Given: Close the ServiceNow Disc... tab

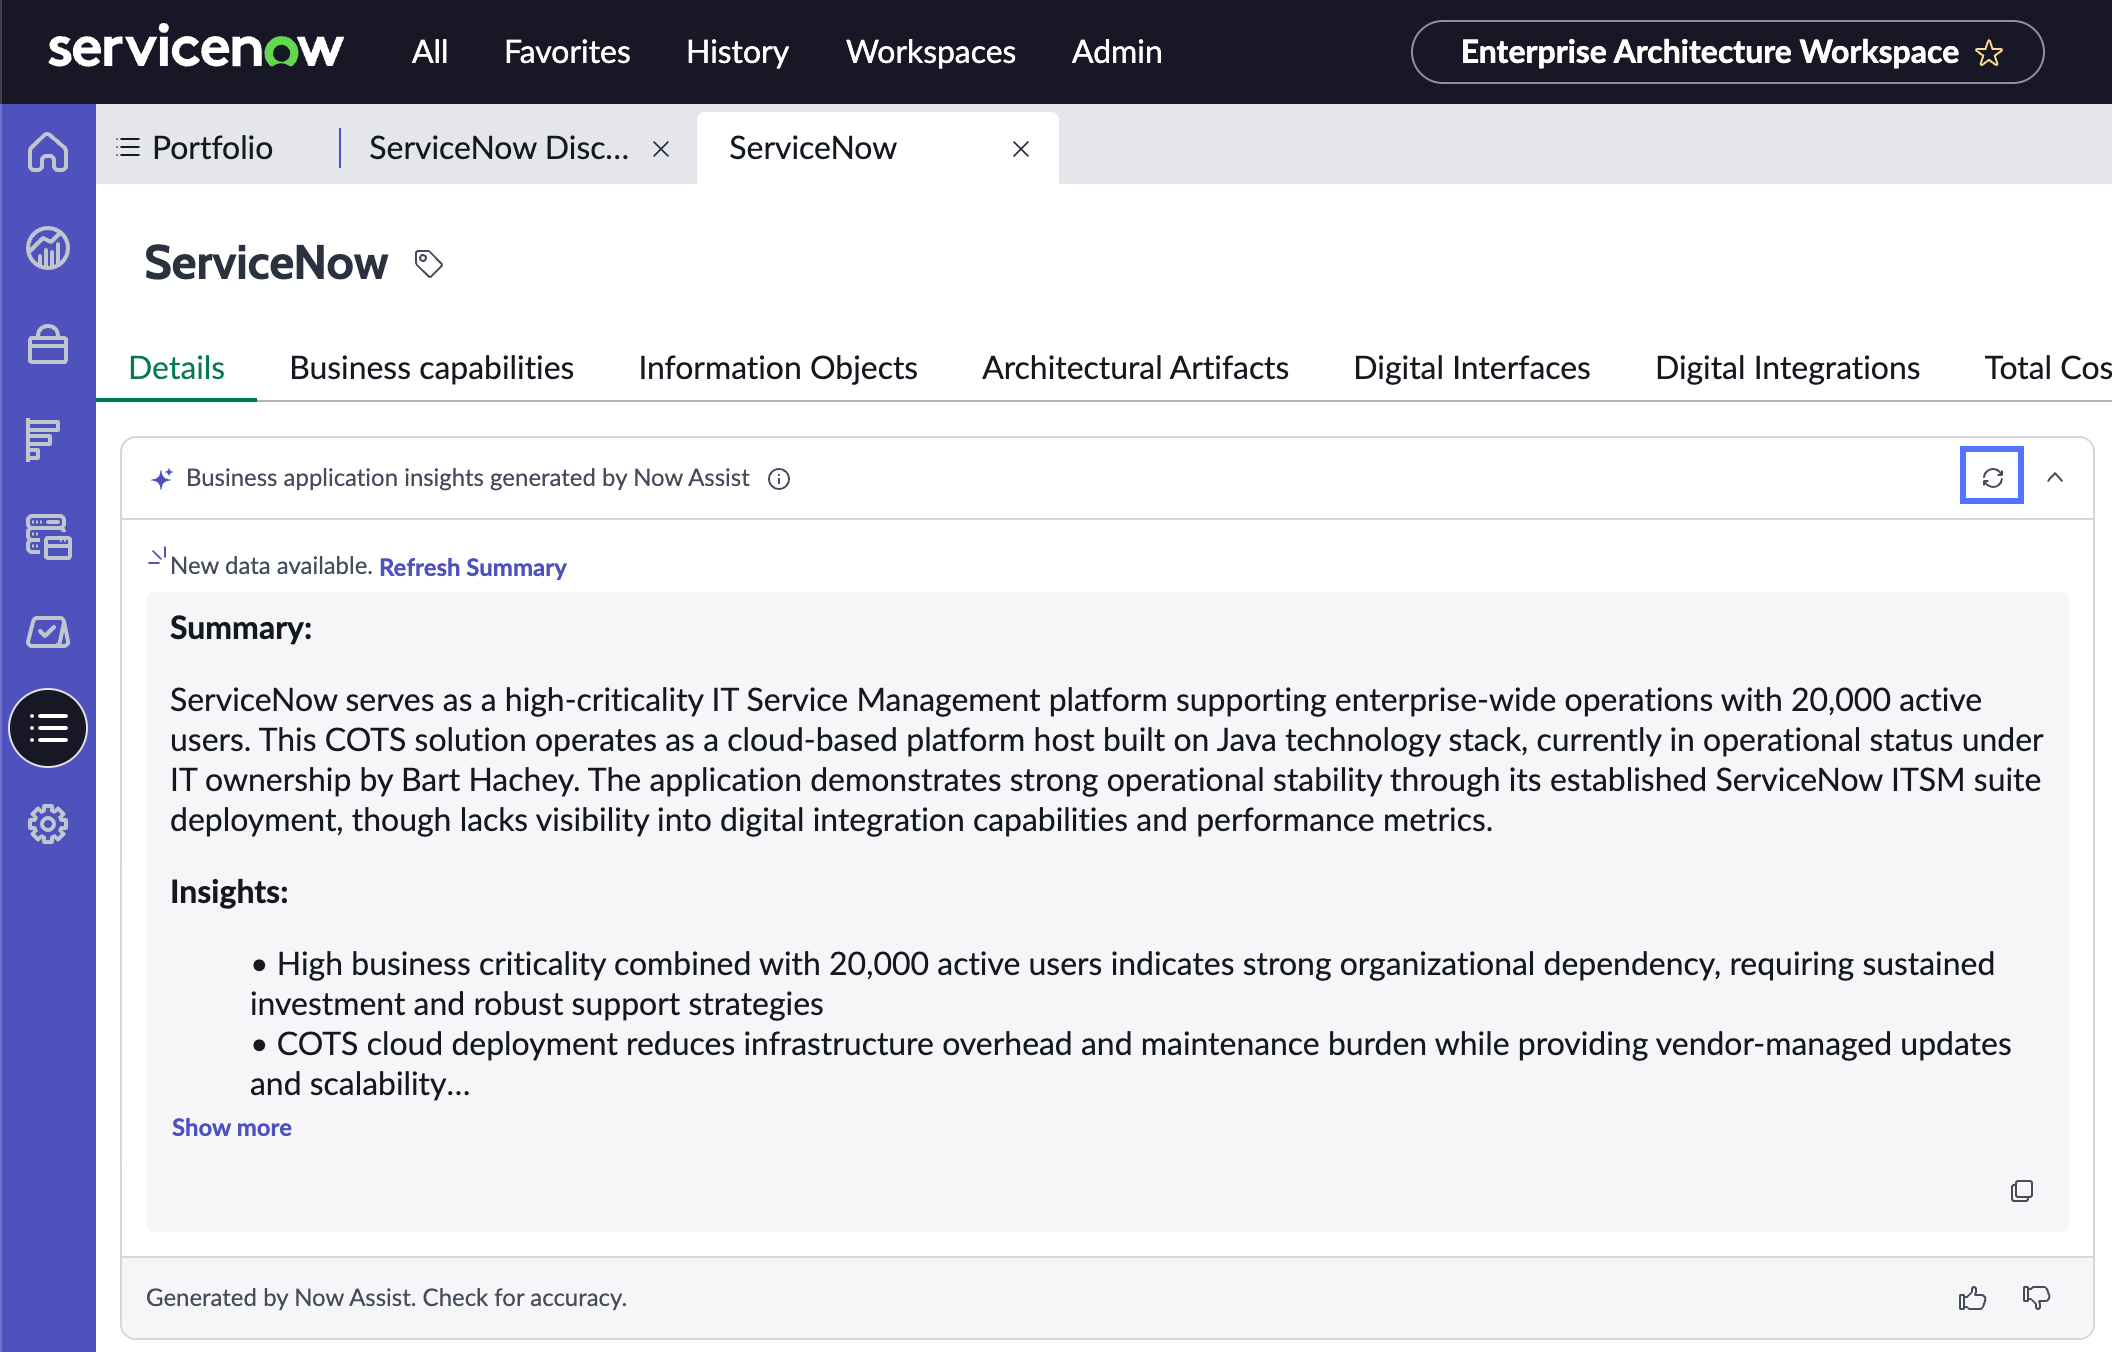Looking at the screenshot, I should 661,149.
